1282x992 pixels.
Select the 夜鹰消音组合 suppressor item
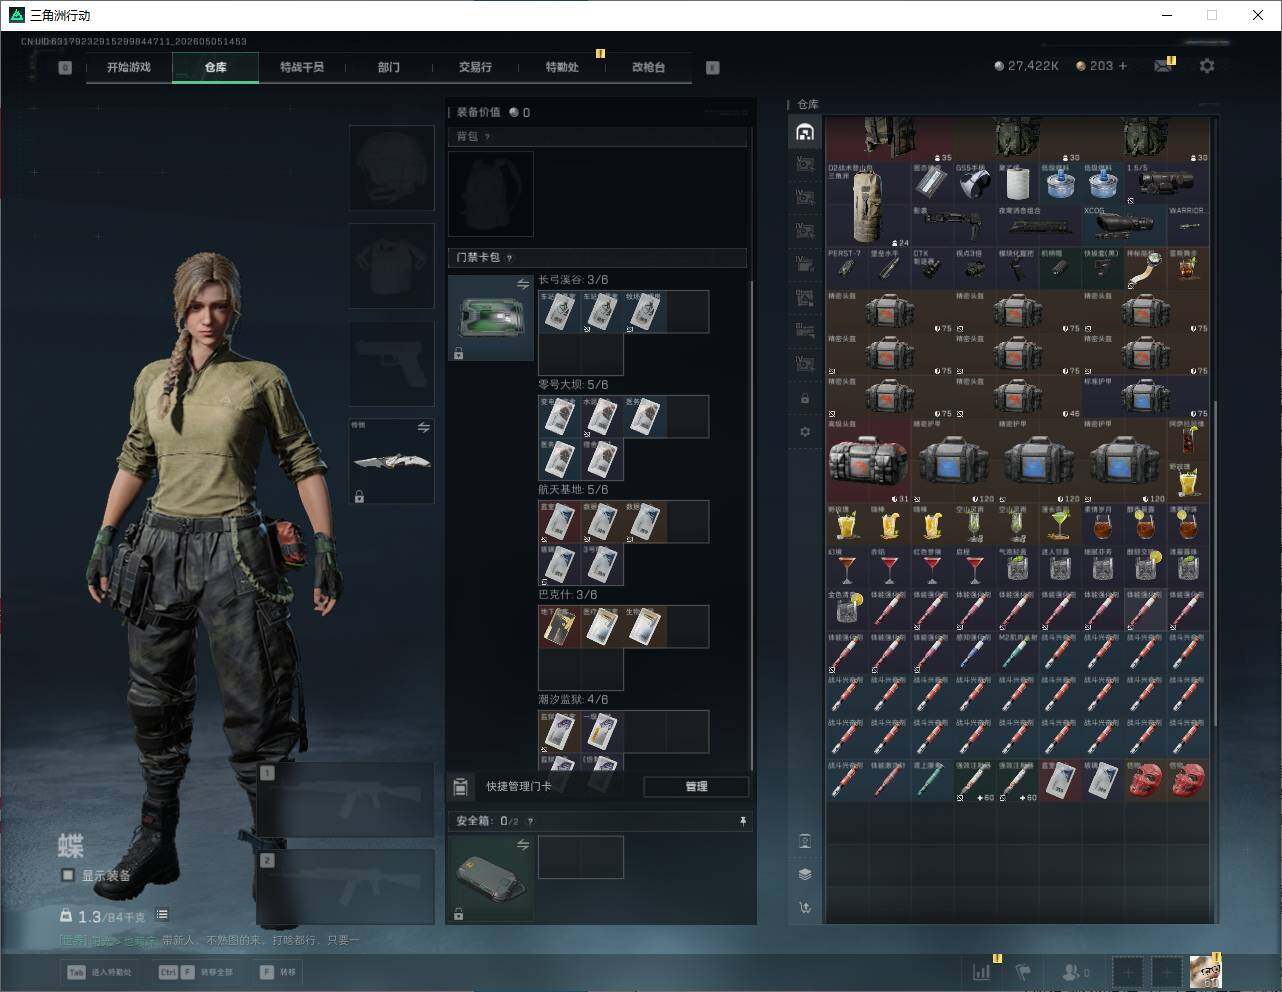1039,226
